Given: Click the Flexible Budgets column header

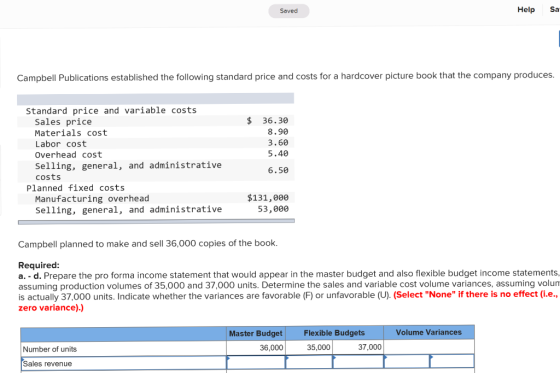Looking at the screenshot, I should point(334,333).
